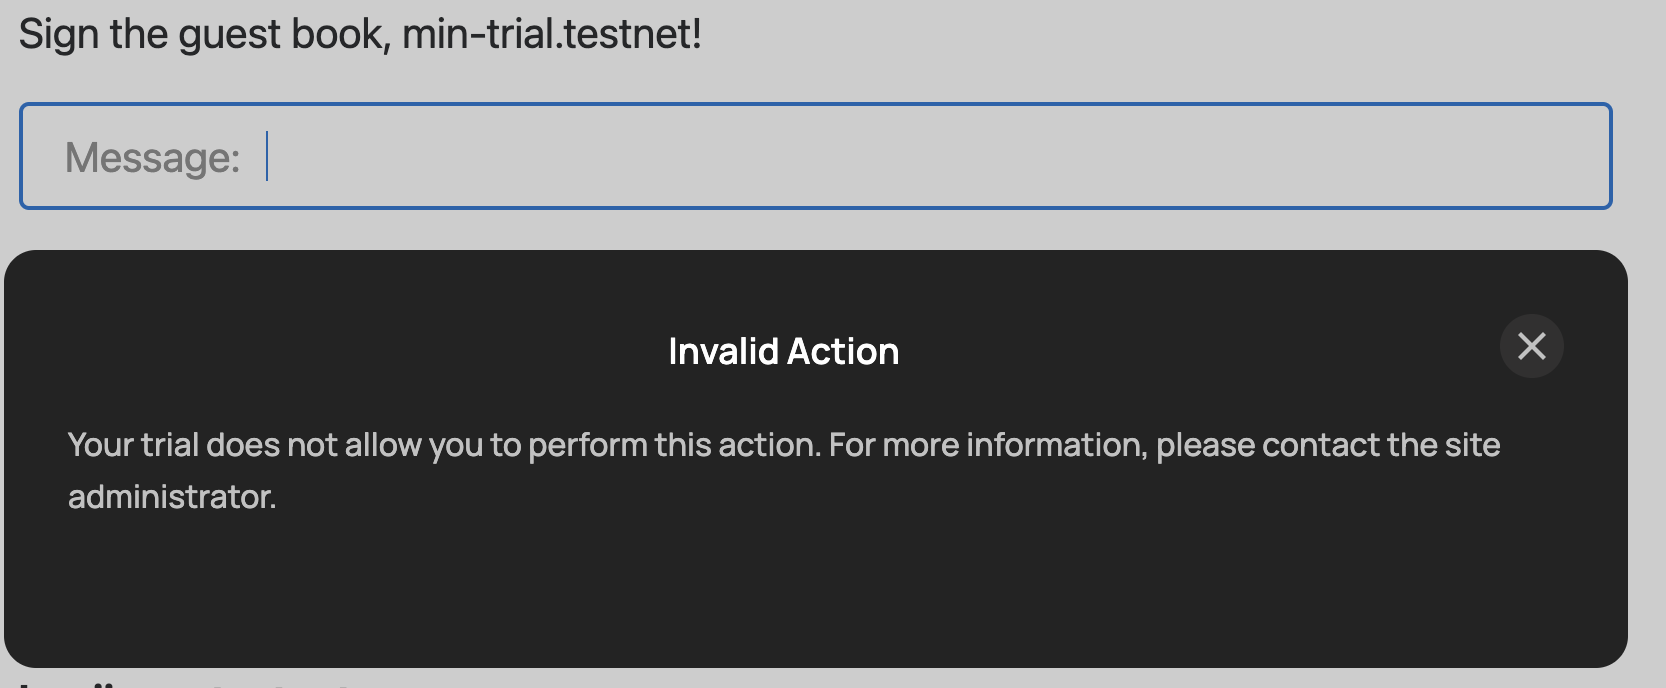The height and width of the screenshot is (688, 1666).
Task: Click the word "Action" in the dialog title
Action: (843, 351)
